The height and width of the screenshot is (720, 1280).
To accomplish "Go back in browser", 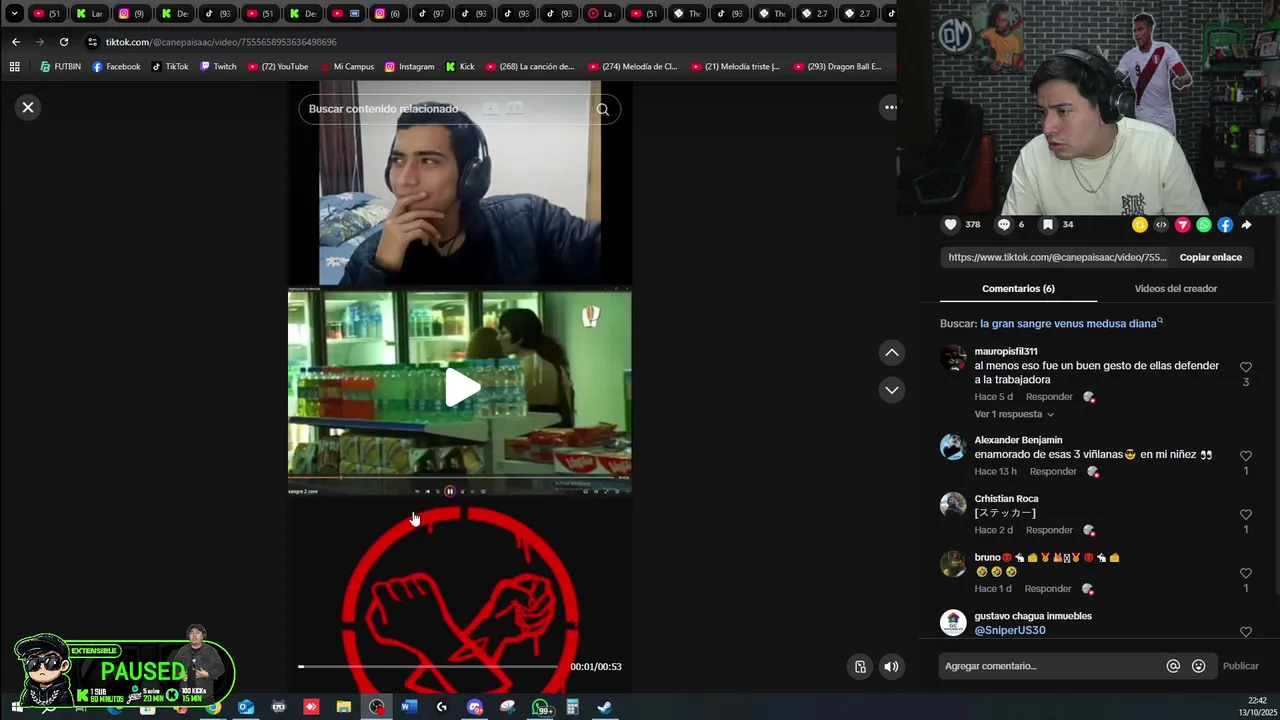I will [x=15, y=42].
